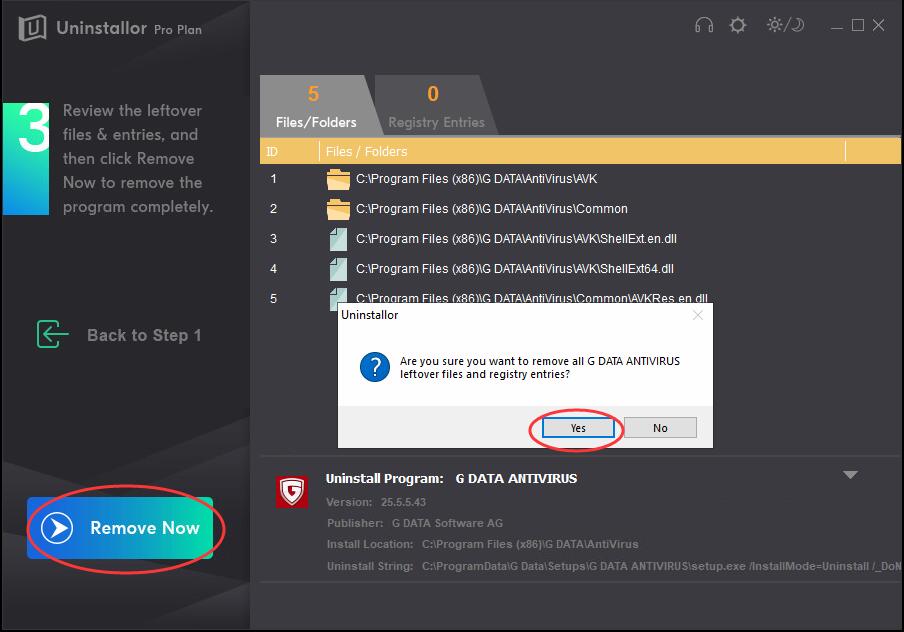
Task: Go Back to Step 1
Action: pos(144,336)
